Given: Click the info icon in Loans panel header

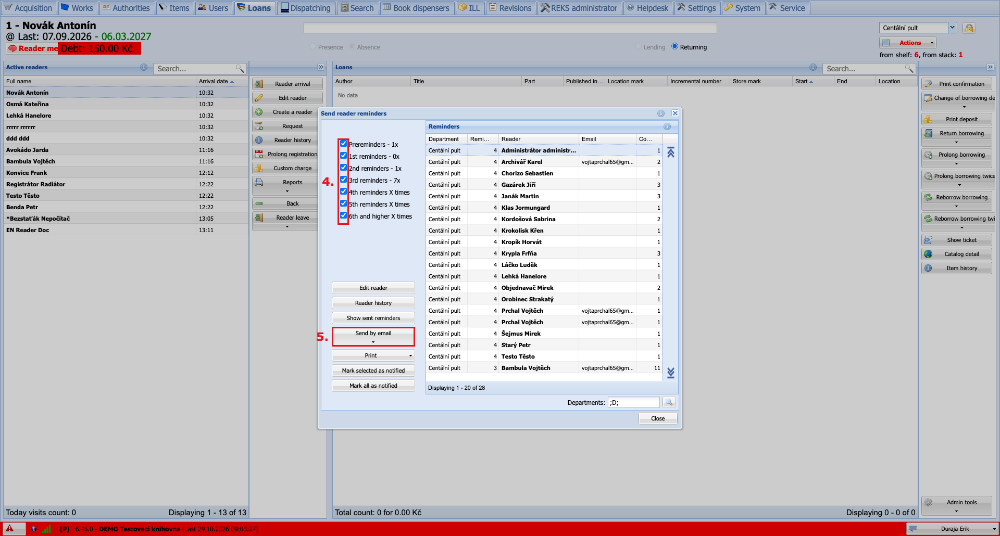Looking at the screenshot, I should pos(813,68).
